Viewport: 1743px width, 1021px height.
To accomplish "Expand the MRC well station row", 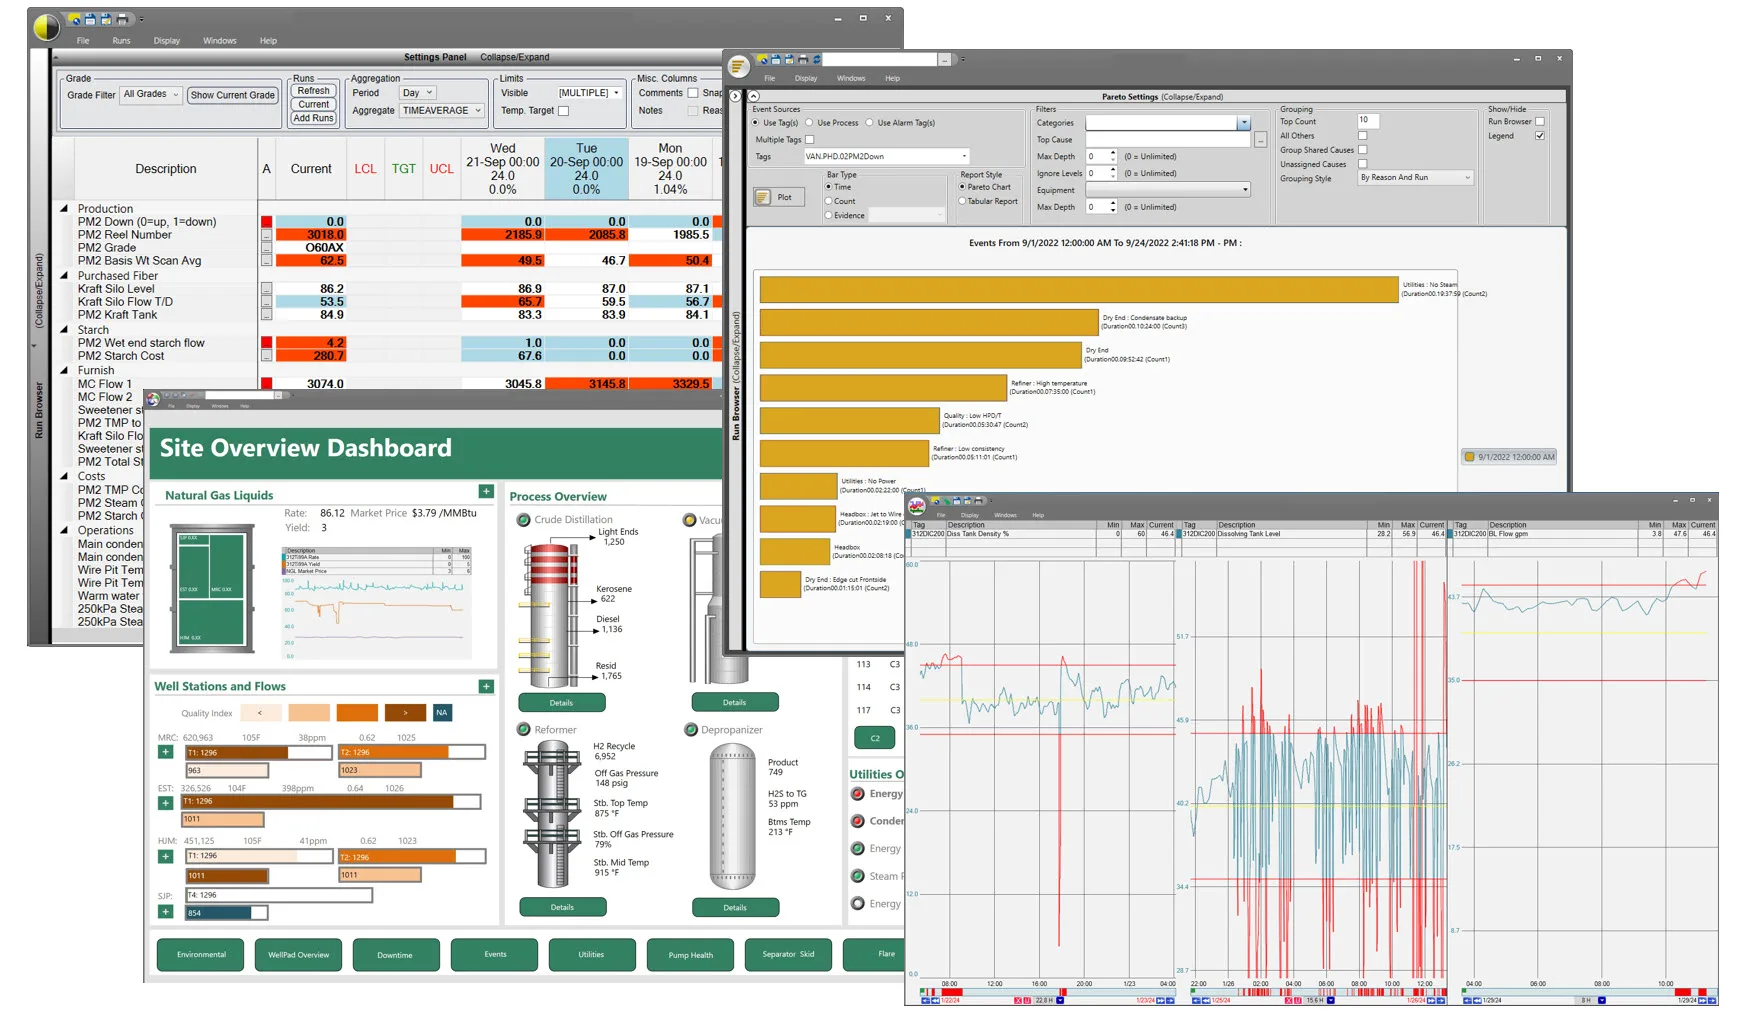I will (x=166, y=752).
